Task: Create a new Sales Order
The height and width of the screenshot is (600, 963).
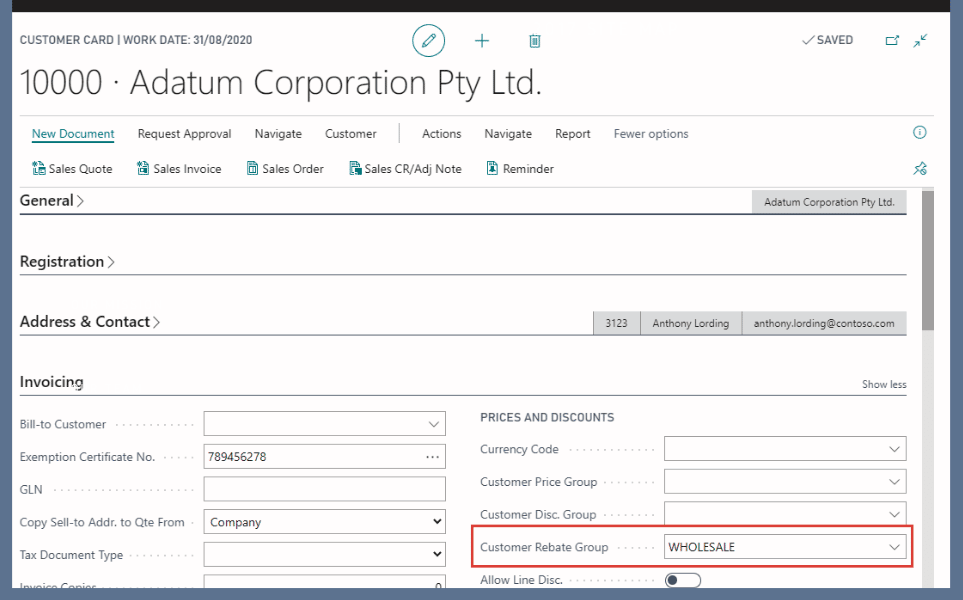Action: point(285,169)
